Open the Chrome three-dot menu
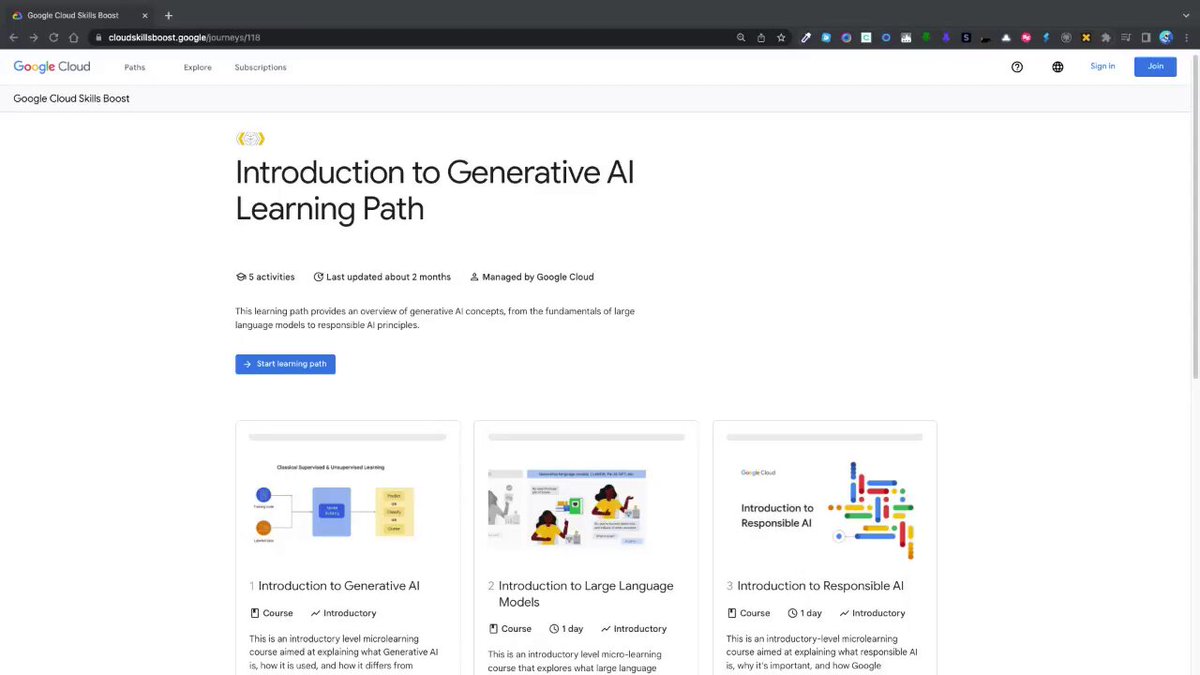Image resolution: width=1200 pixels, height=675 pixels. pos(1186,37)
